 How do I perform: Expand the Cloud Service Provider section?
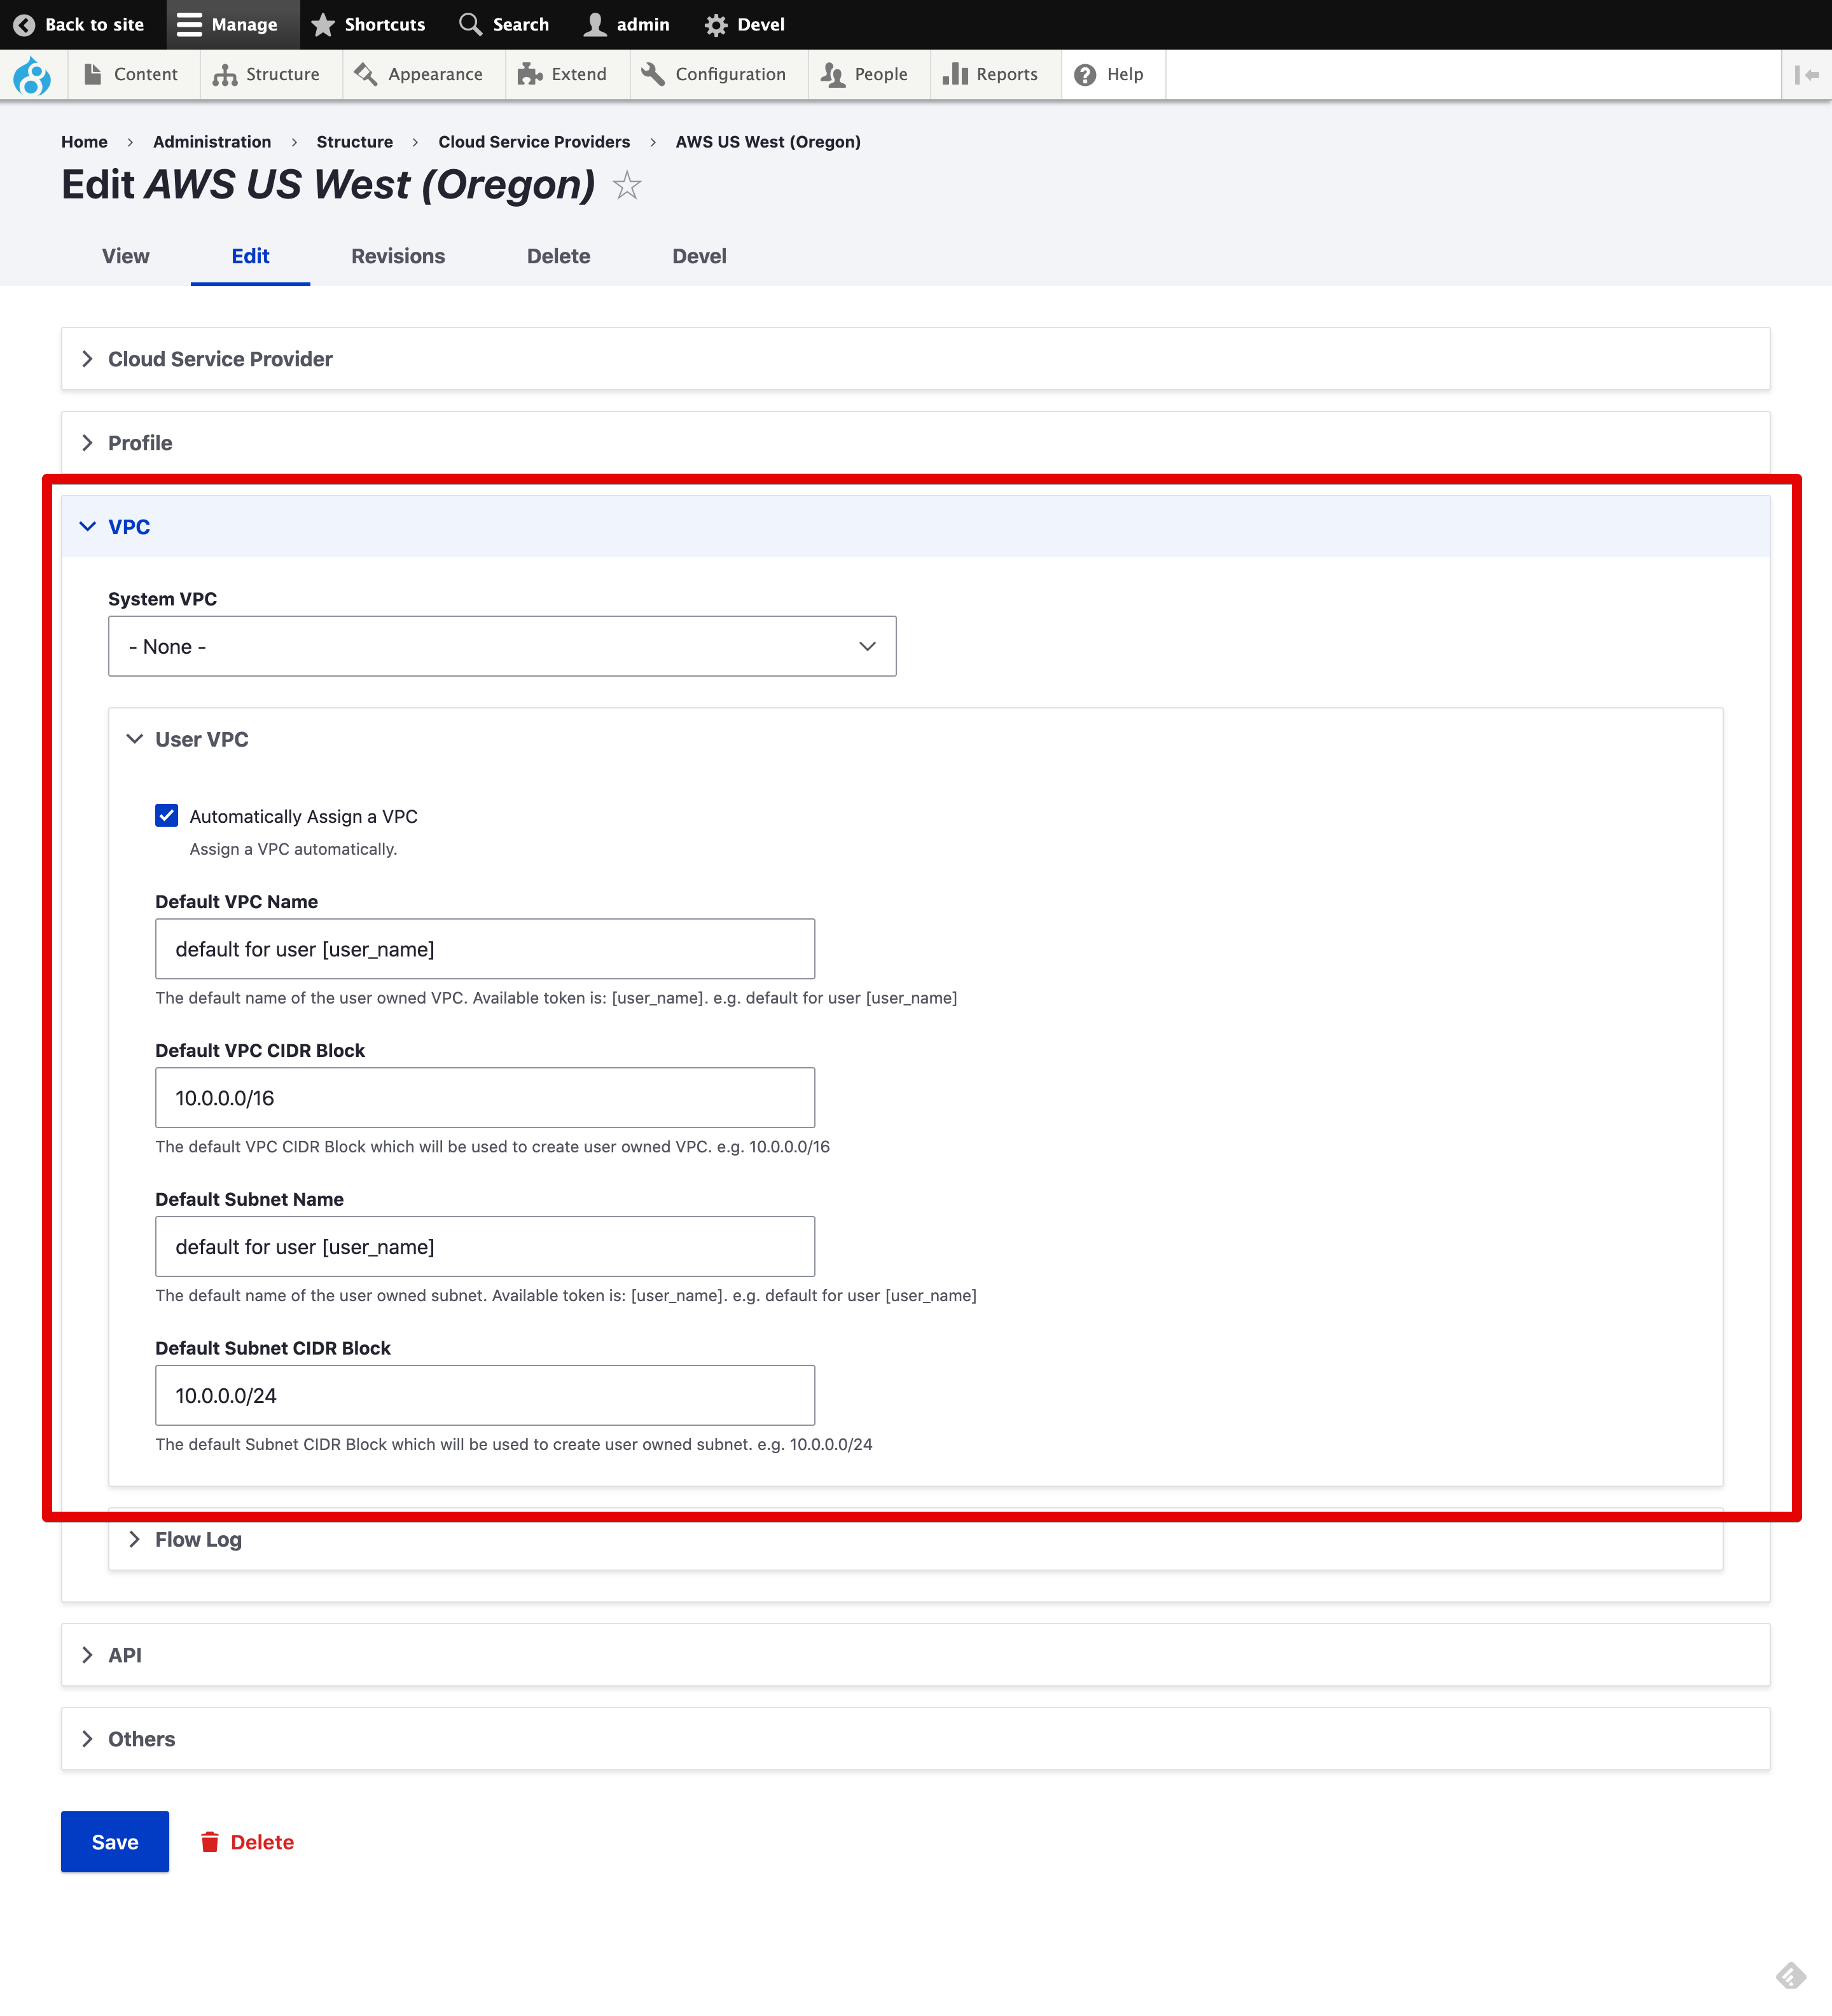pyautogui.click(x=220, y=359)
